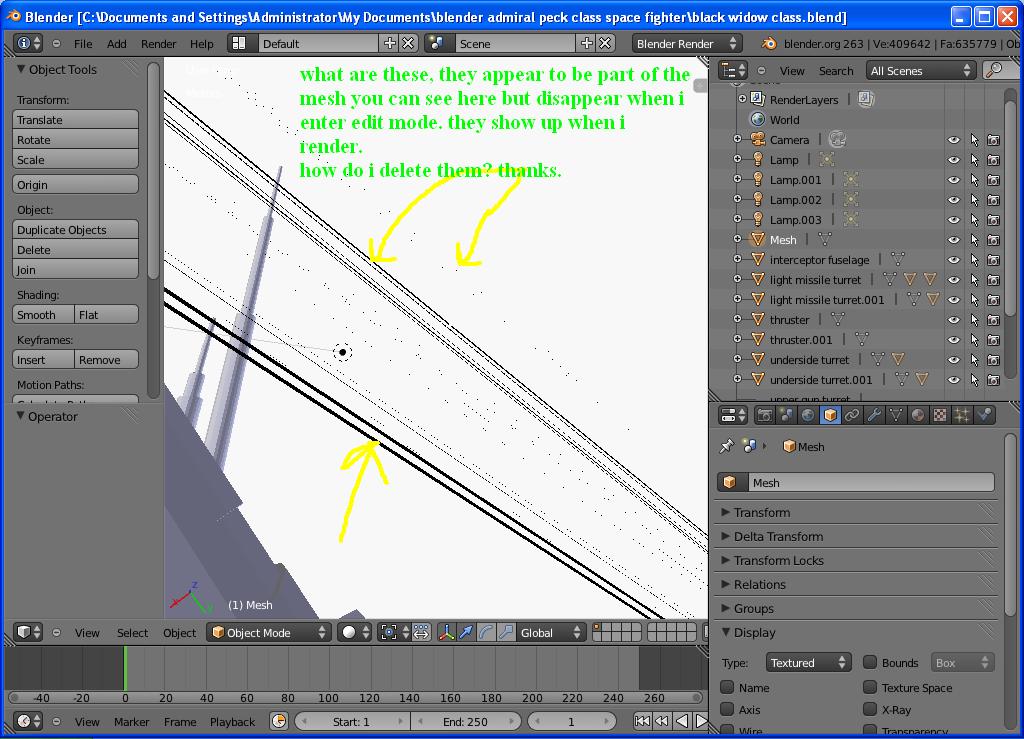Viewport: 1024px width, 739px height.
Task: Toggle renderability camera for thruster.001
Action: (x=994, y=340)
